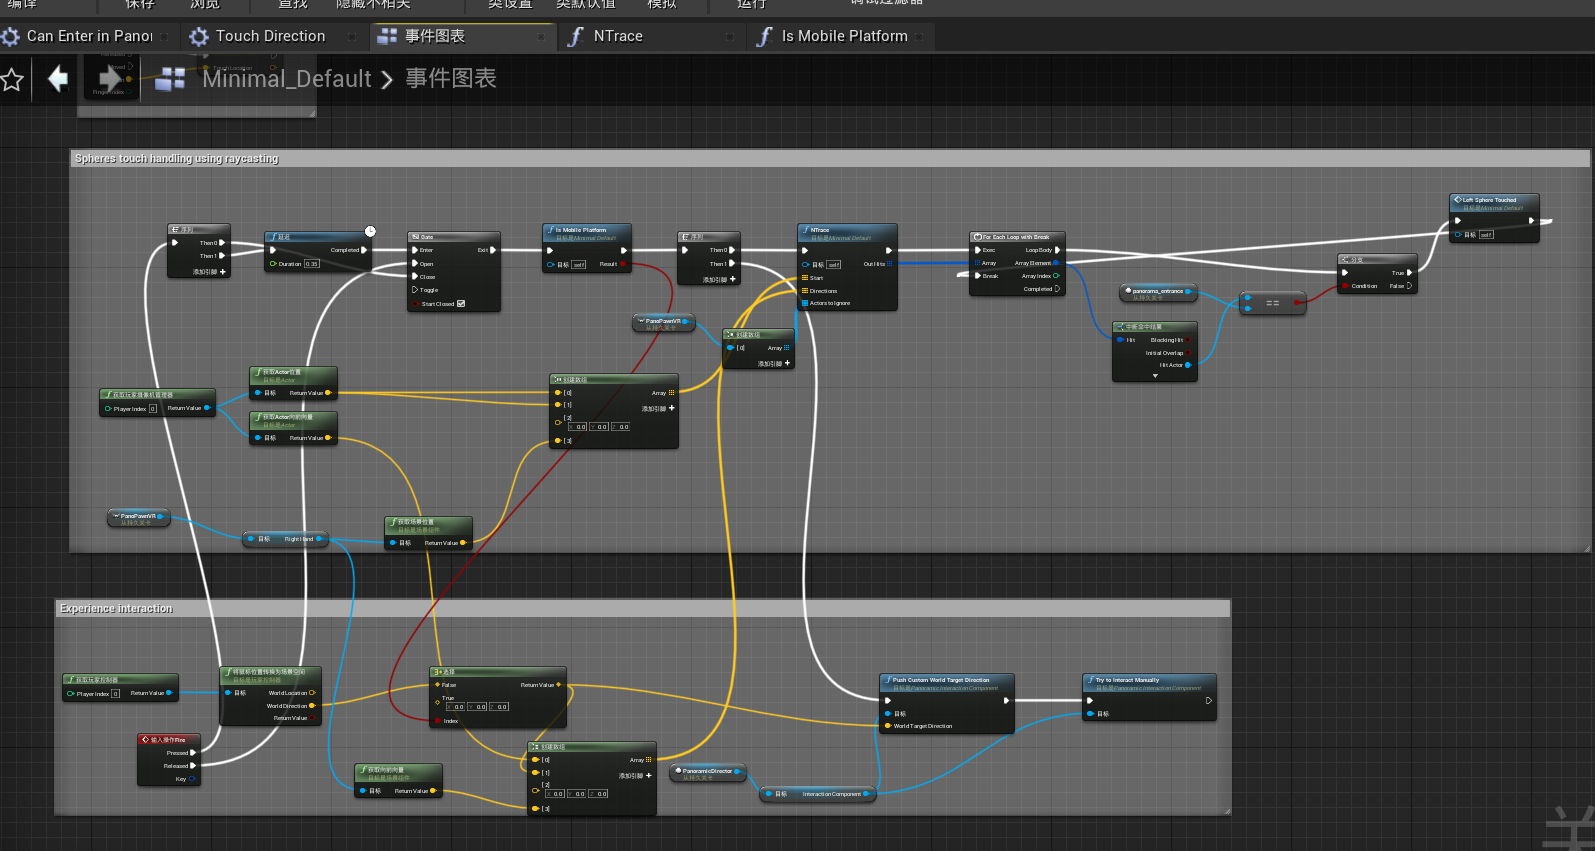Click the Gate node header icon
The image size is (1595, 851).
click(x=415, y=237)
